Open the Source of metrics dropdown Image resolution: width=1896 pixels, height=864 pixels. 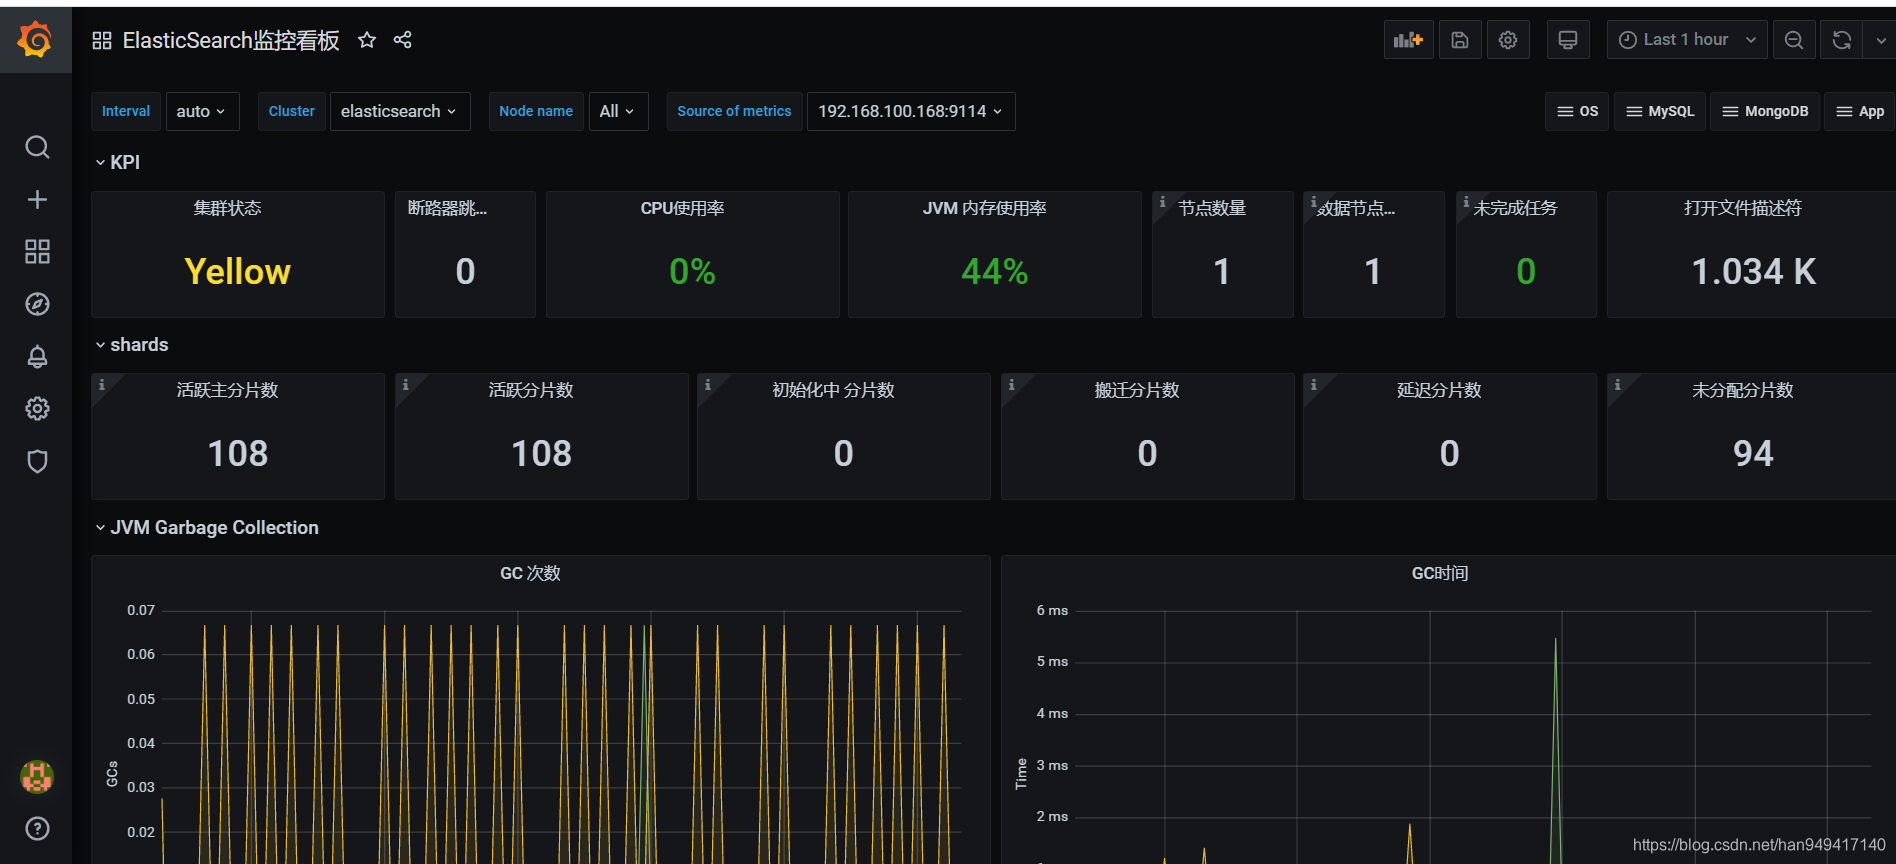click(x=911, y=111)
